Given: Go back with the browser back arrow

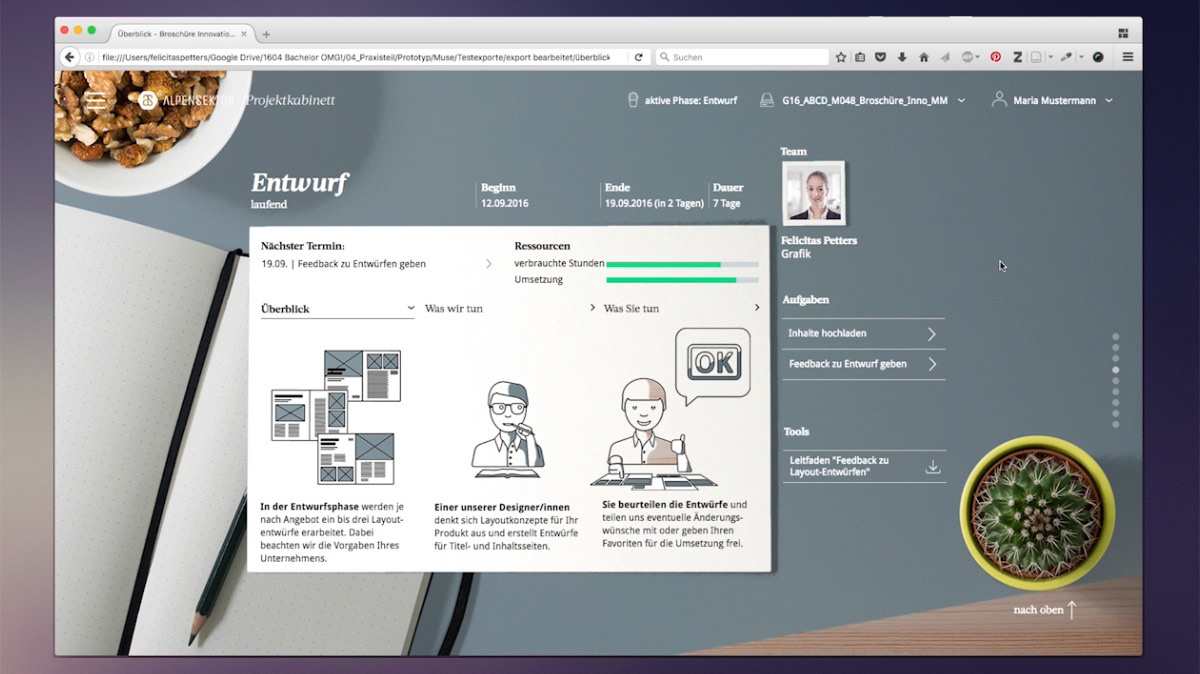Looking at the screenshot, I should pos(70,57).
